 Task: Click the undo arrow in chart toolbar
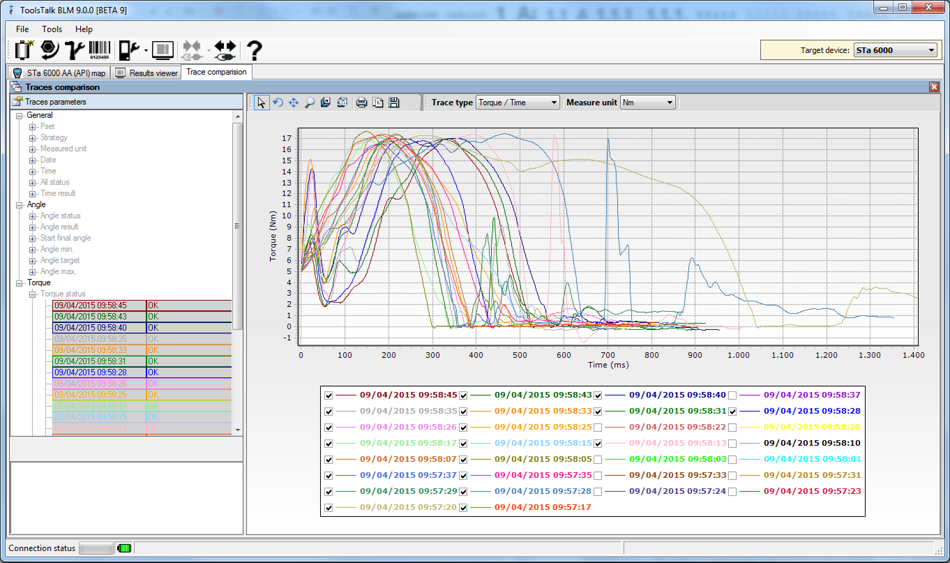pyautogui.click(x=277, y=102)
